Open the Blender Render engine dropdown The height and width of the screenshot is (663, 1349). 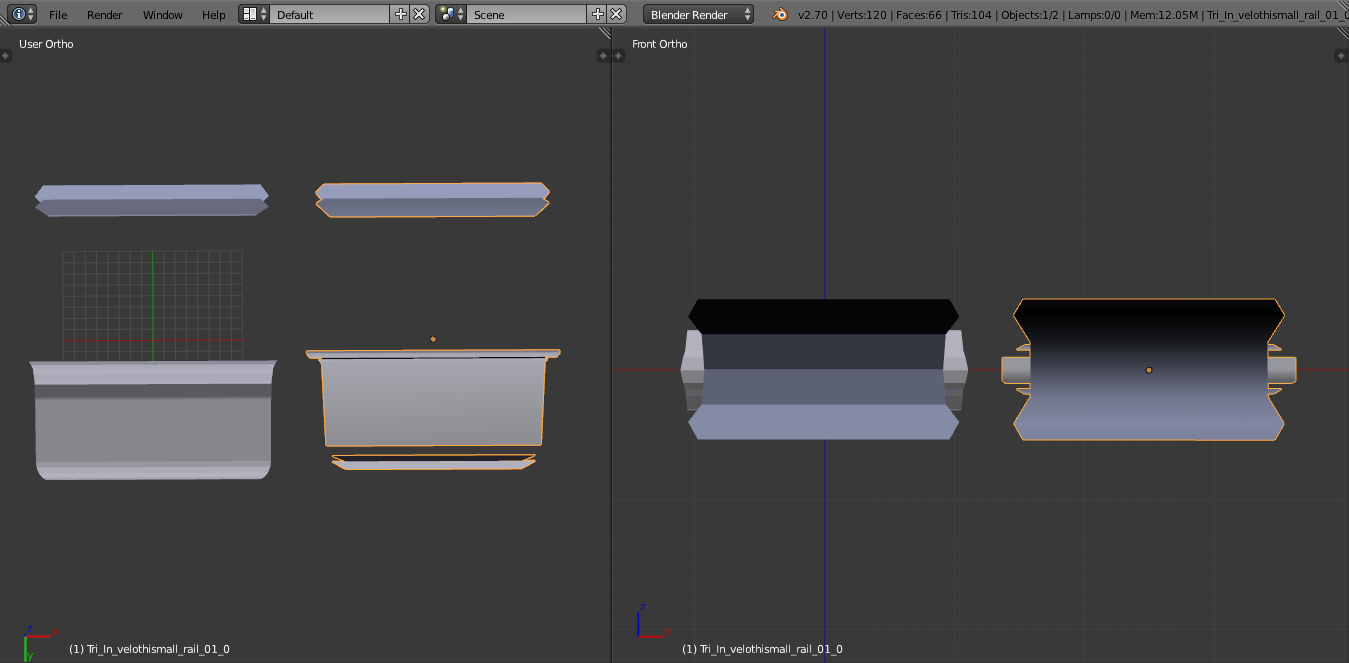pyautogui.click(x=698, y=14)
